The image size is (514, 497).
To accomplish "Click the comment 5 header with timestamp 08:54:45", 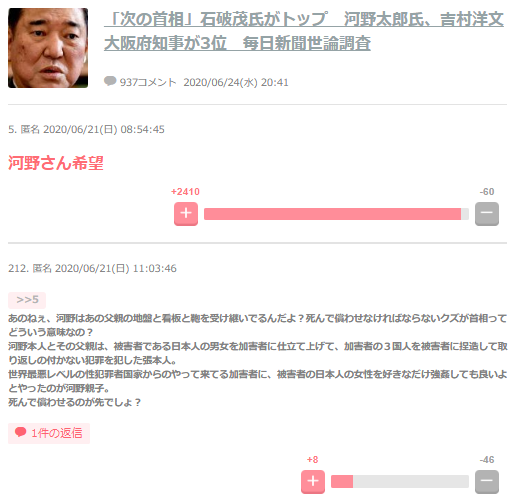I will [86, 129].
